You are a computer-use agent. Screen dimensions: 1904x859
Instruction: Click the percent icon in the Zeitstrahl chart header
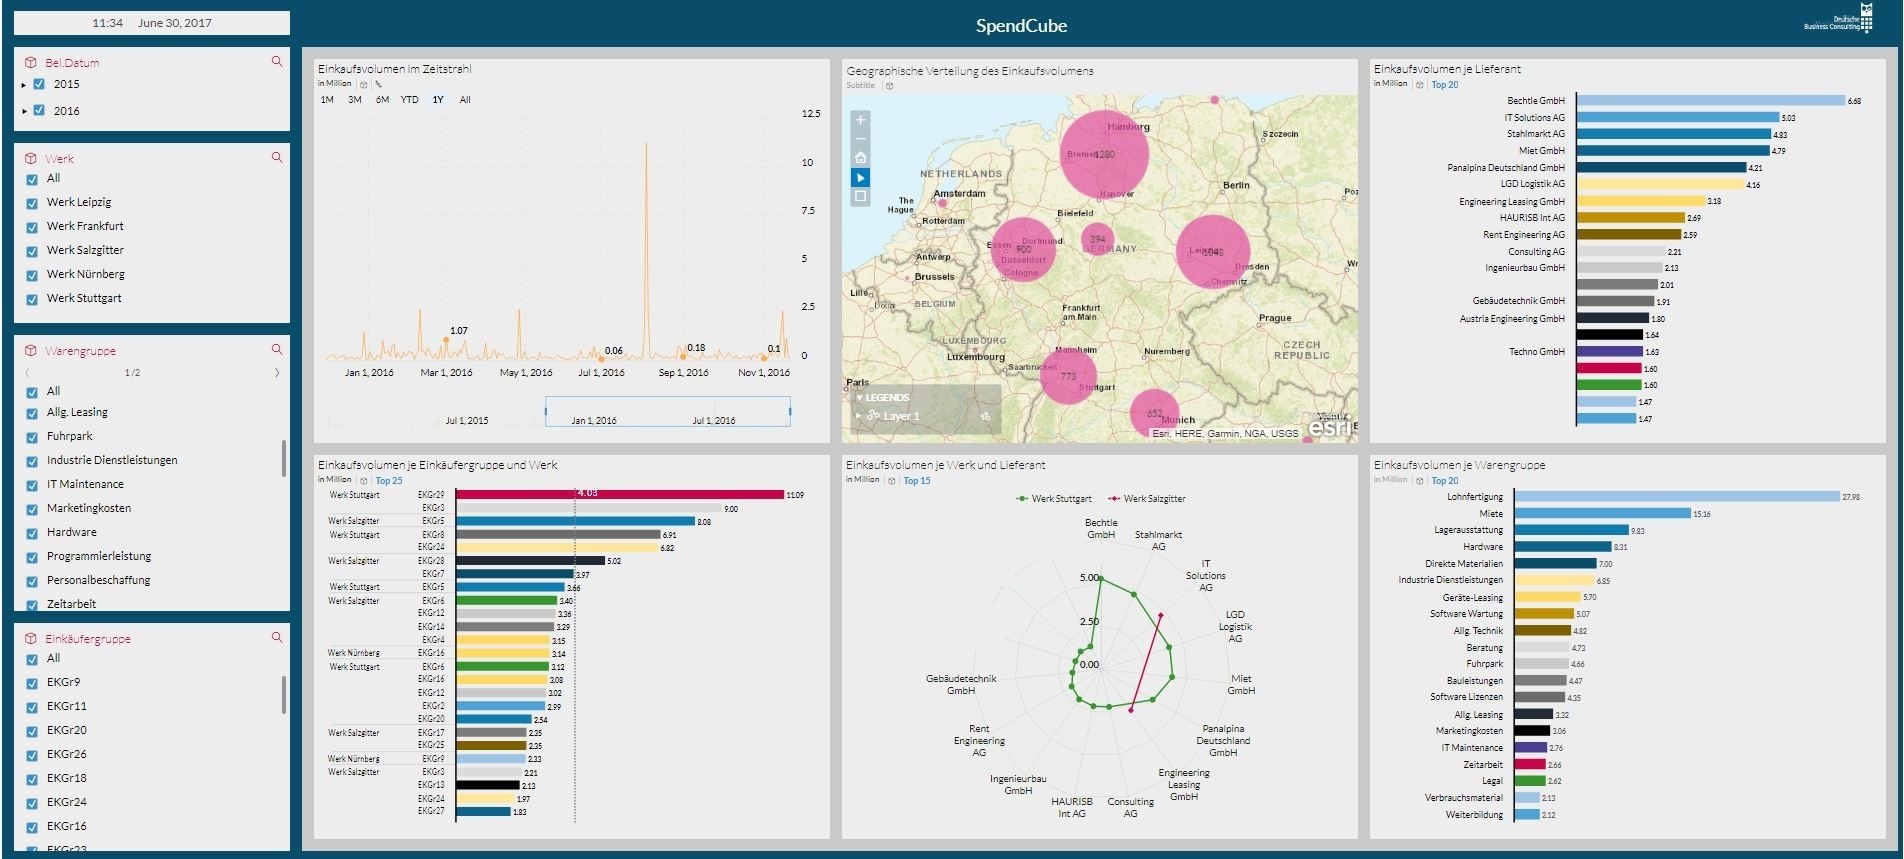[378, 84]
